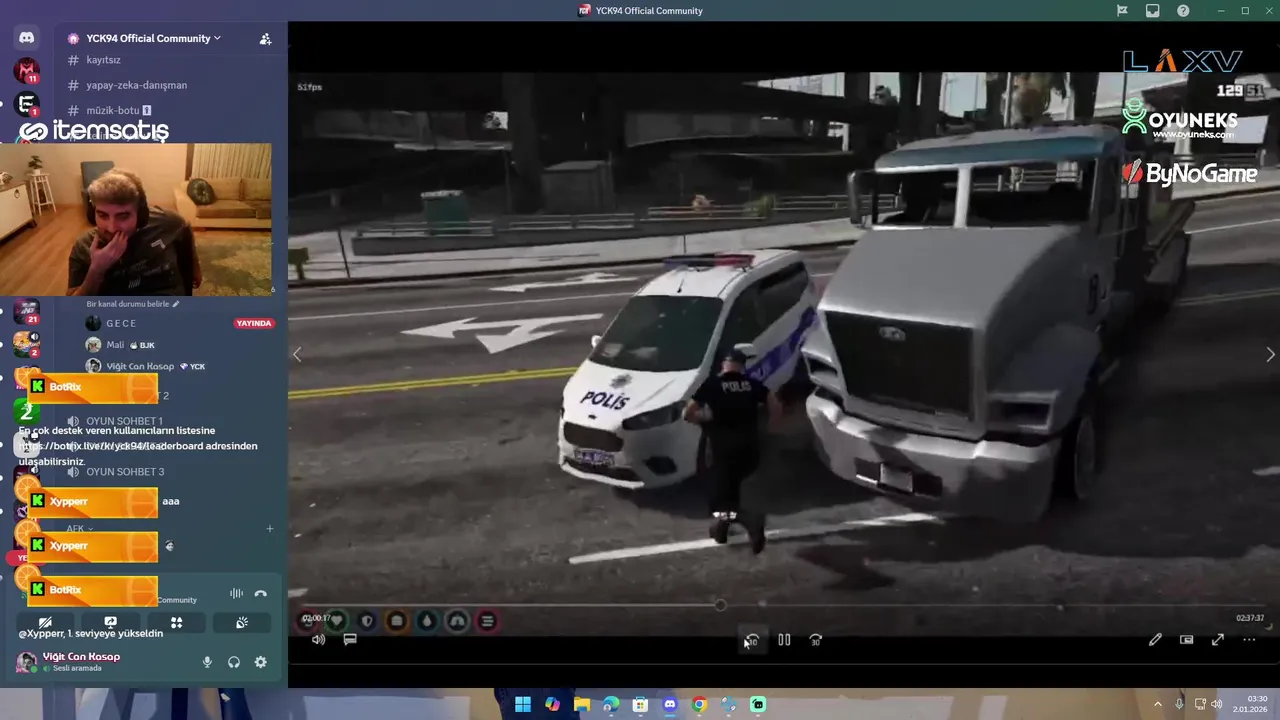Open the Help icon in title bar
The height and width of the screenshot is (720, 1280).
tap(1184, 11)
